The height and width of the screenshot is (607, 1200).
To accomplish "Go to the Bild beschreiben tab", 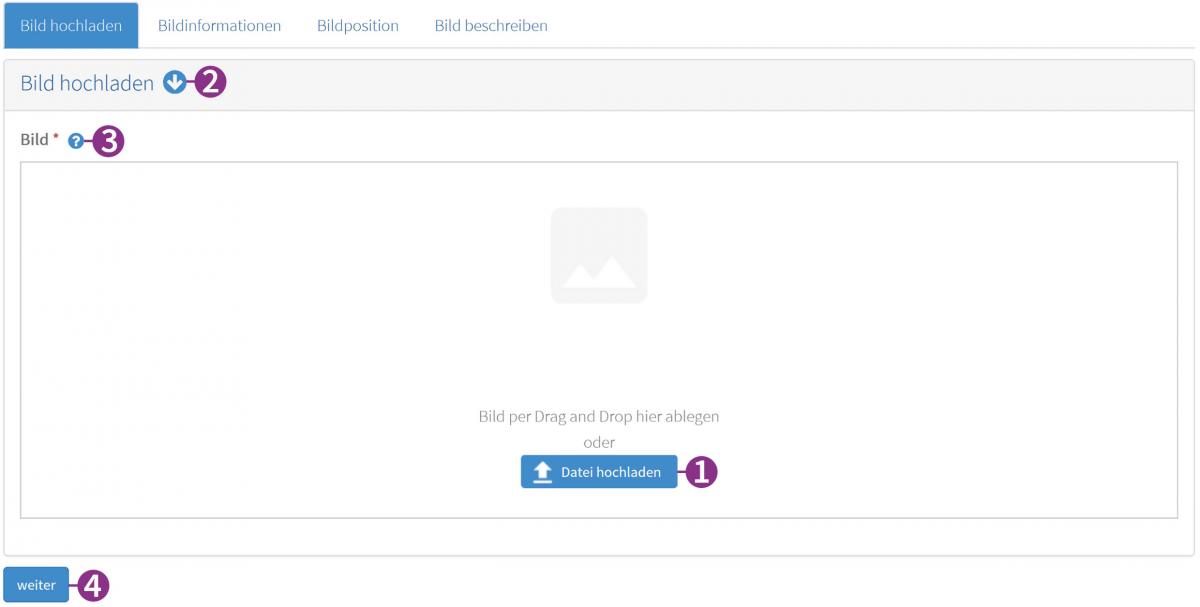I will pos(491,25).
